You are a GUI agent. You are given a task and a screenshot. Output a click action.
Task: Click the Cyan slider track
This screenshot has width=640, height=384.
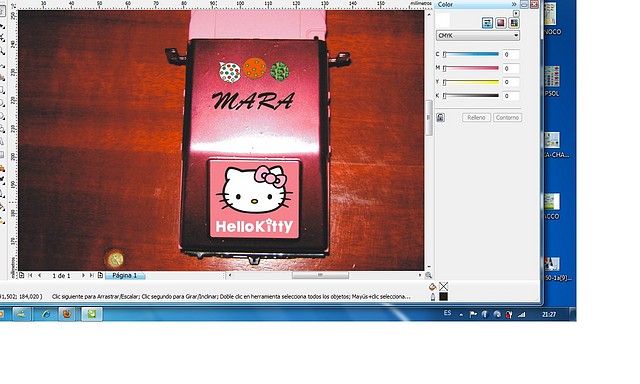tap(471, 54)
